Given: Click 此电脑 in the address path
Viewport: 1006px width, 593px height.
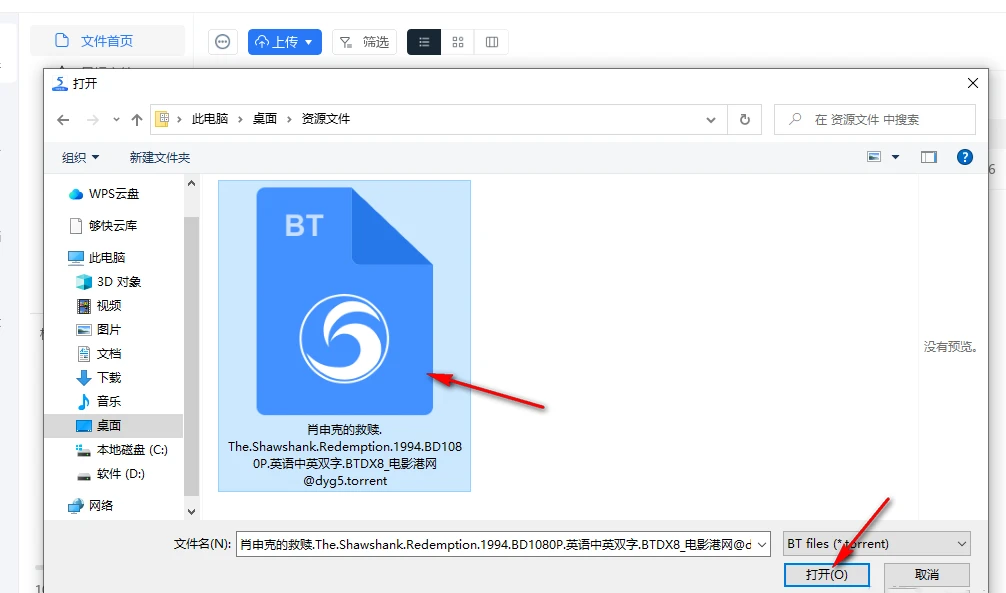Looking at the screenshot, I should pyautogui.click(x=210, y=119).
